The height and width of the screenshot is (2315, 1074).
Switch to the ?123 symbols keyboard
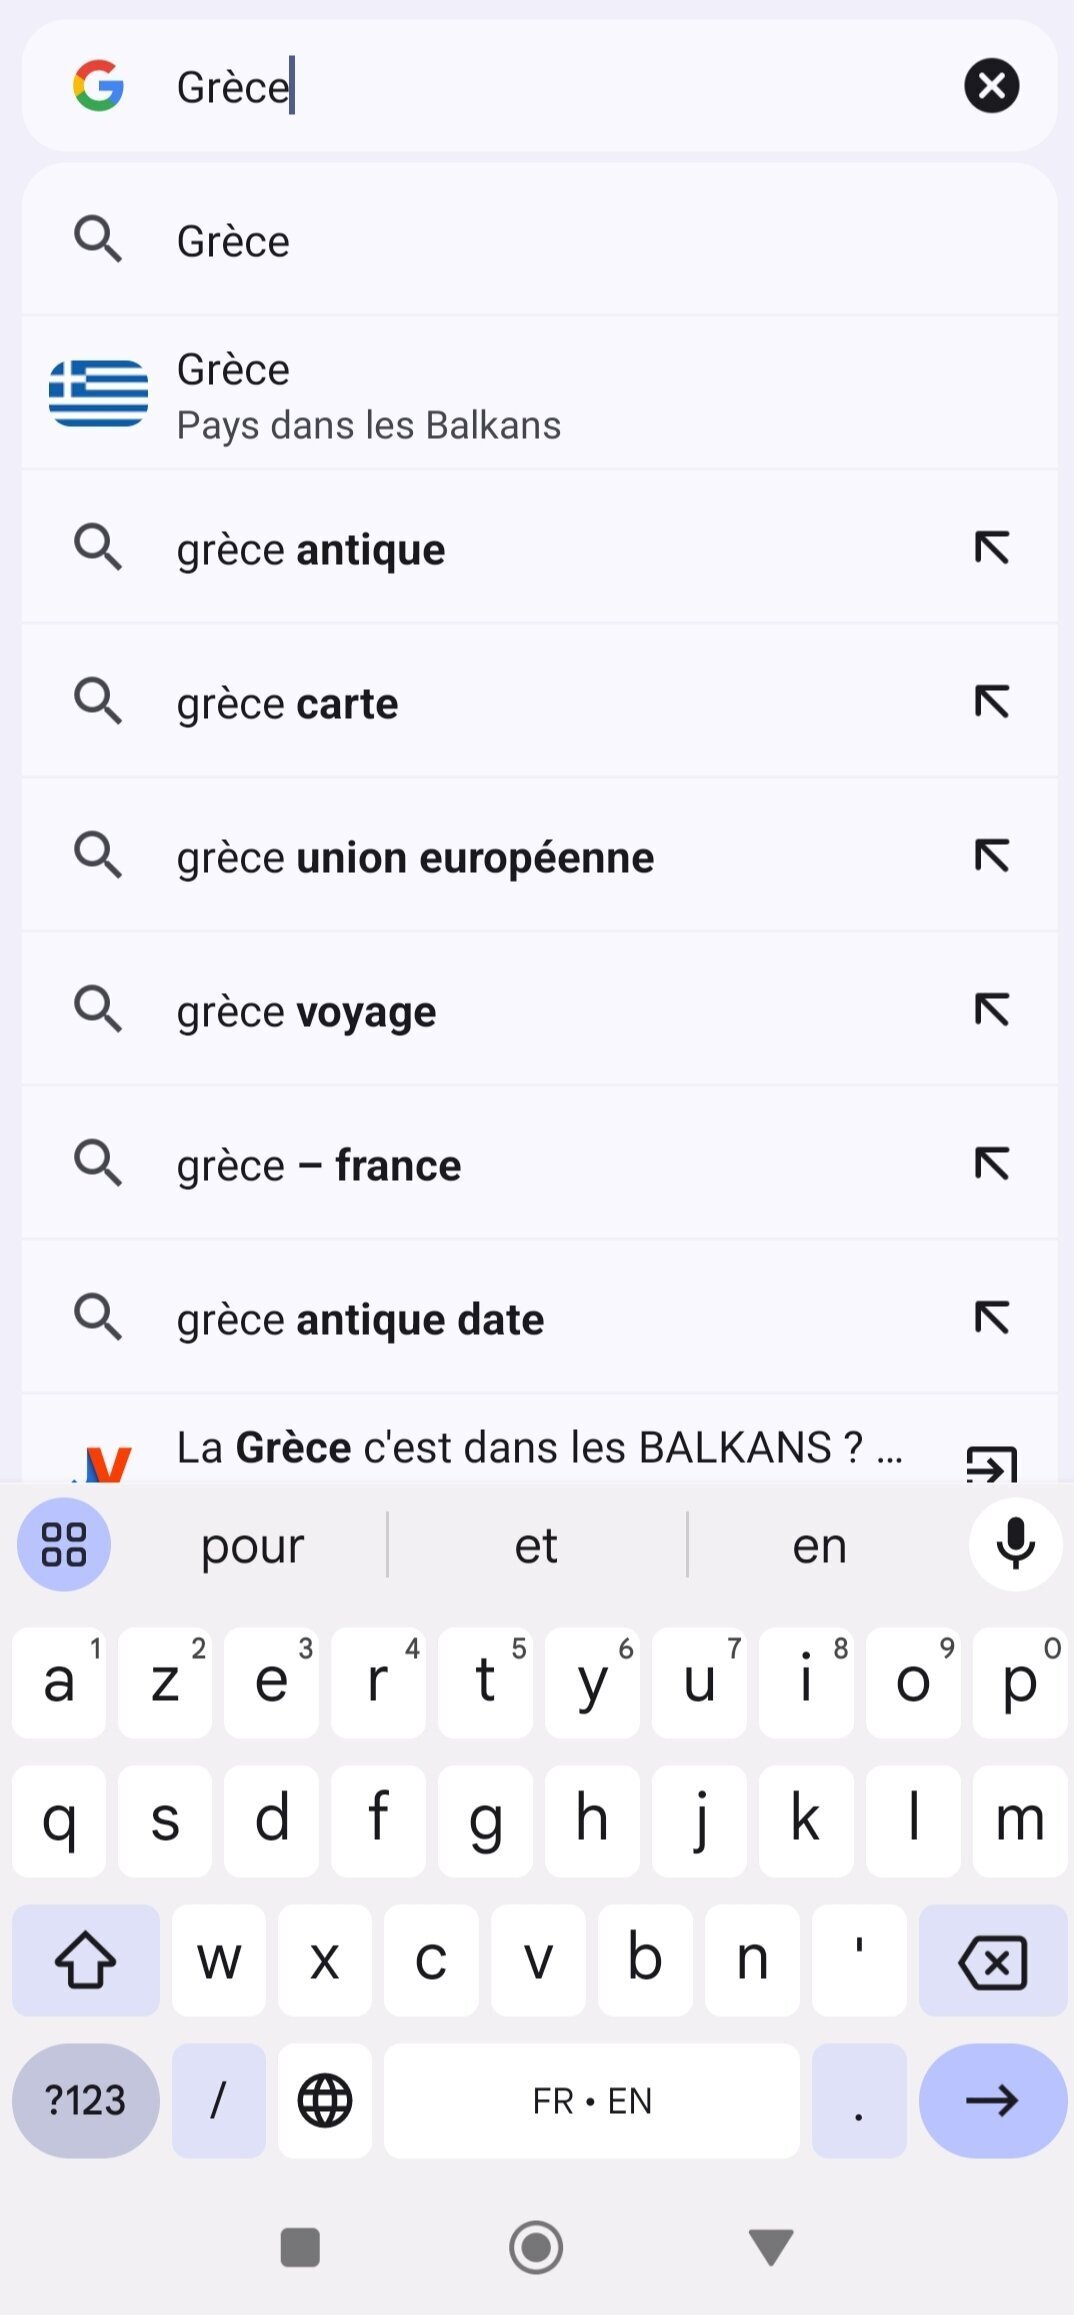[86, 2100]
